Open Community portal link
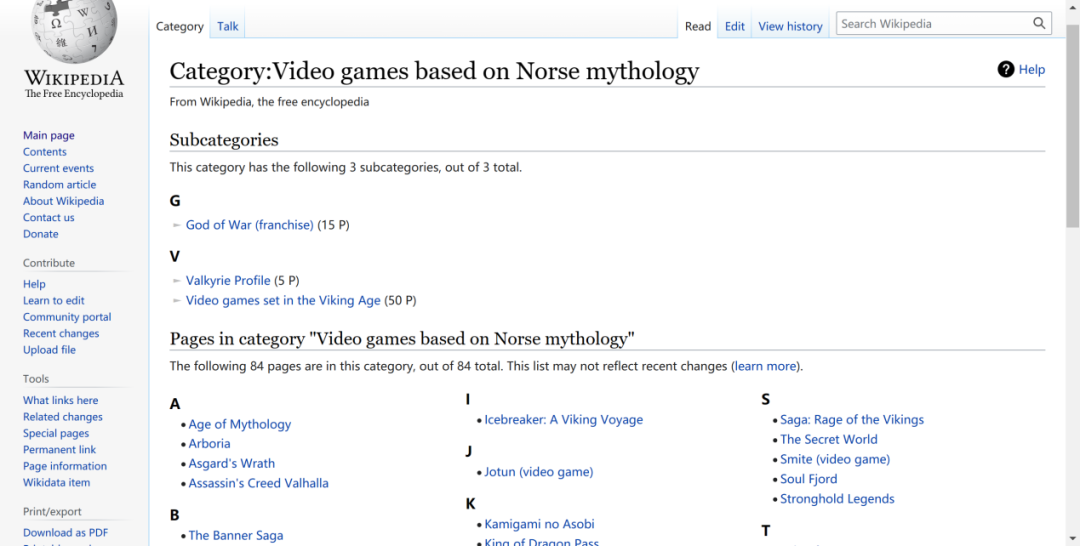This screenshot has height=546, width=1080. (67, 317)
